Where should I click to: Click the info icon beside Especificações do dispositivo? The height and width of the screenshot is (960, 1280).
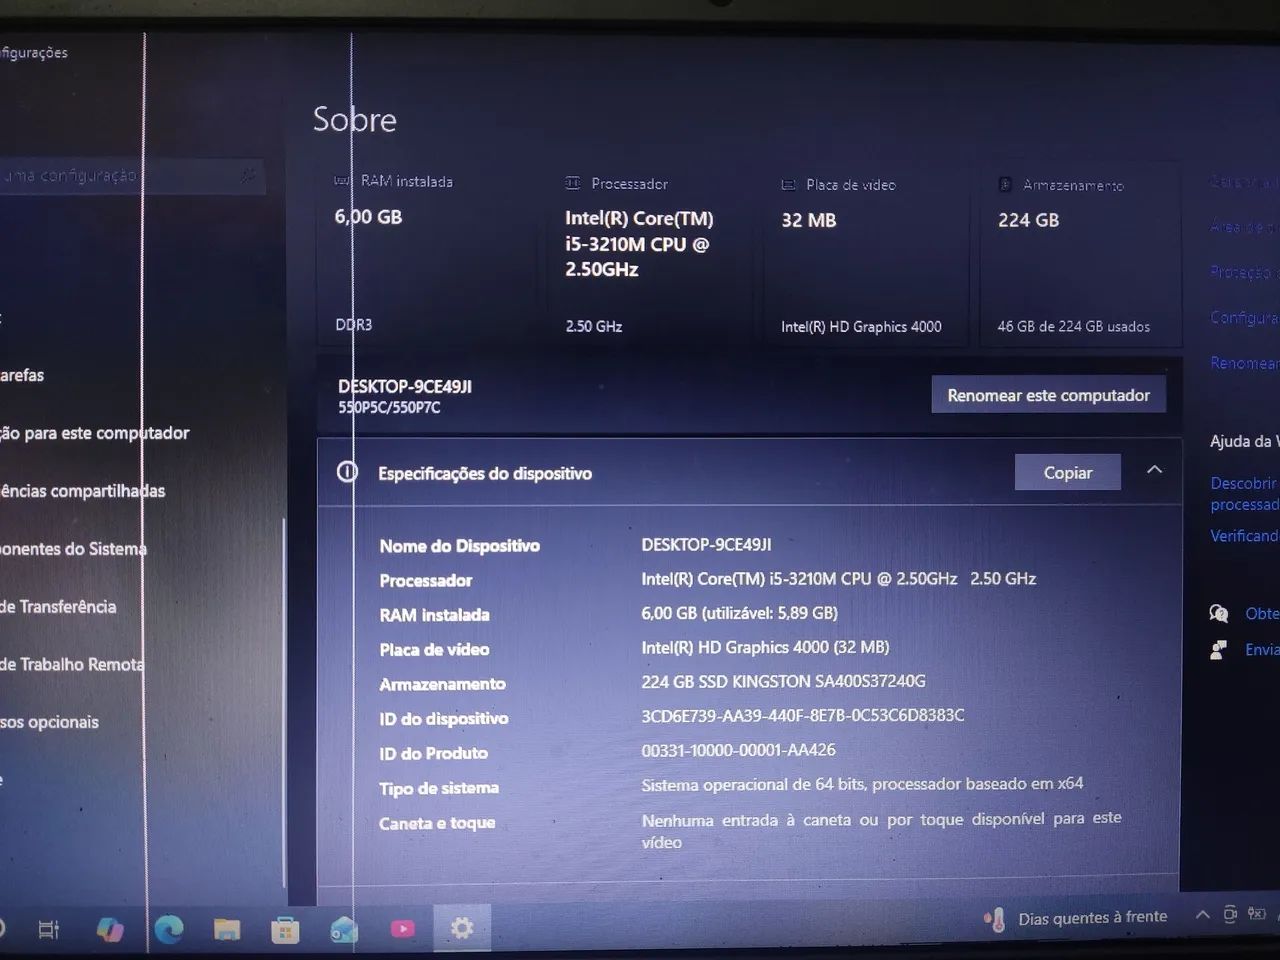click(x=347, y=472)
